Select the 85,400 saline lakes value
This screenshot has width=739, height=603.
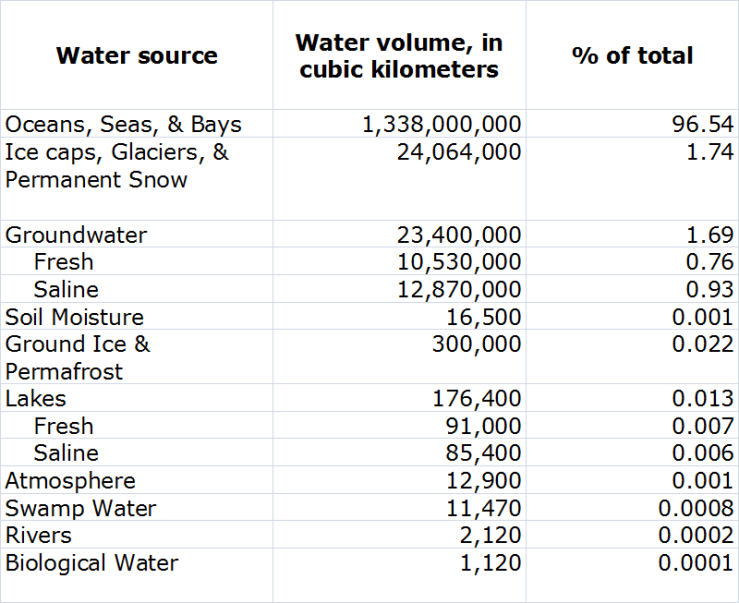point(483,453)
